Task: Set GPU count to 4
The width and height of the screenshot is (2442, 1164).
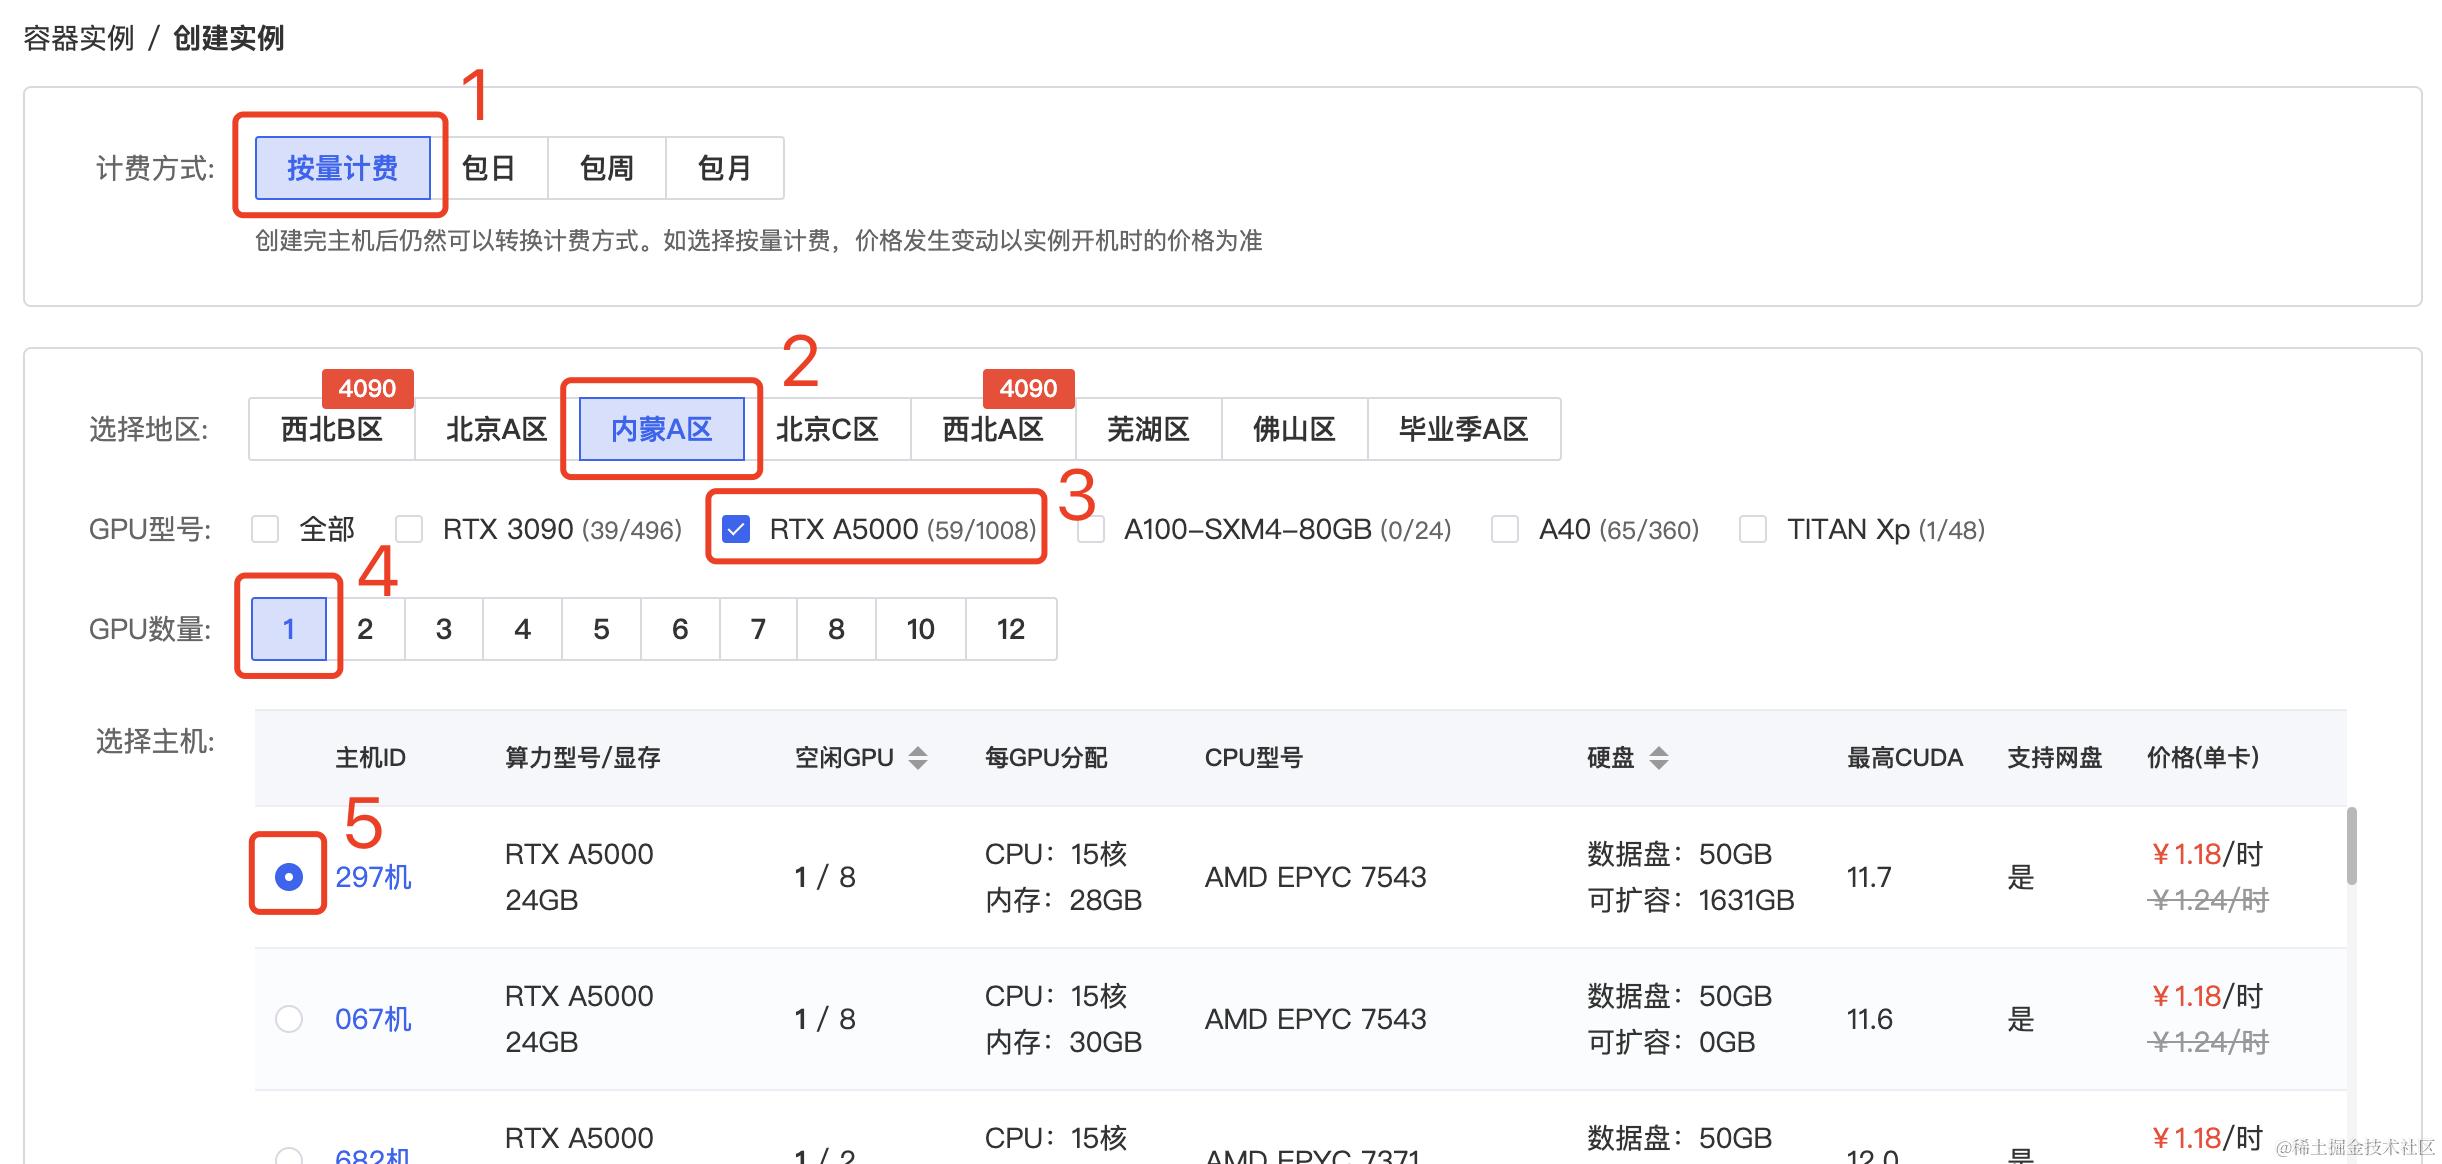Action: [x=522, y=629]
